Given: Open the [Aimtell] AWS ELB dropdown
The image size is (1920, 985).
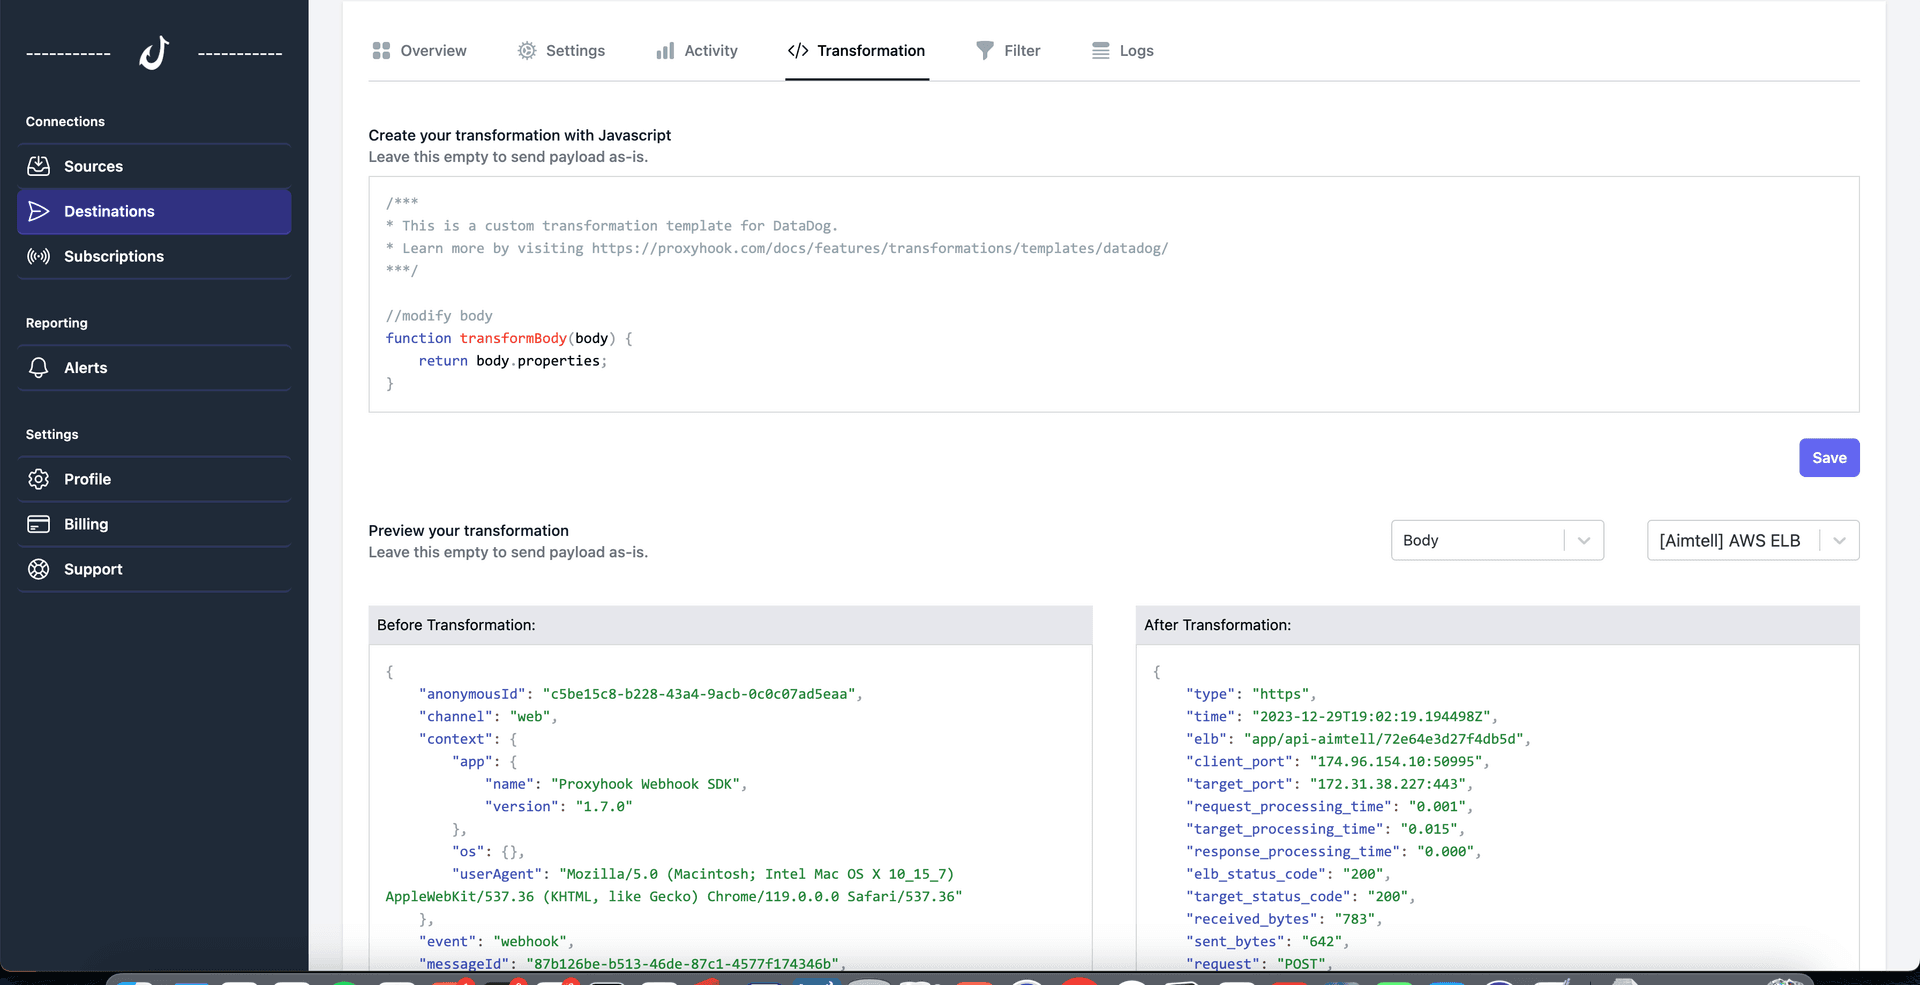Looking at the screenshot, I should click(x=1753, y=540).
